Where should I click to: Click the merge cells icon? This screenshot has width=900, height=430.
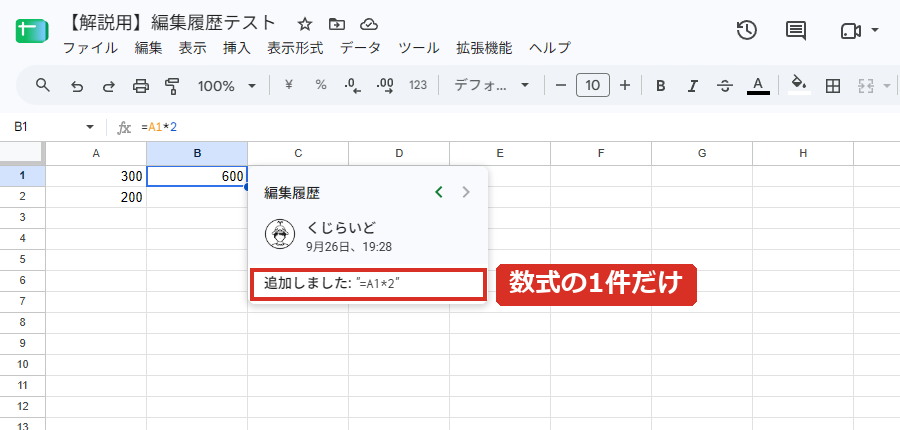865,86
